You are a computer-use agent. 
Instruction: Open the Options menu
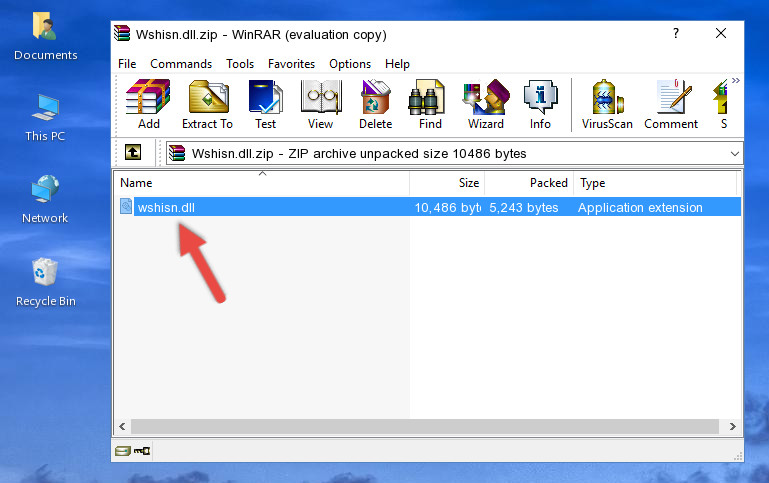click(x=350, y=64)
